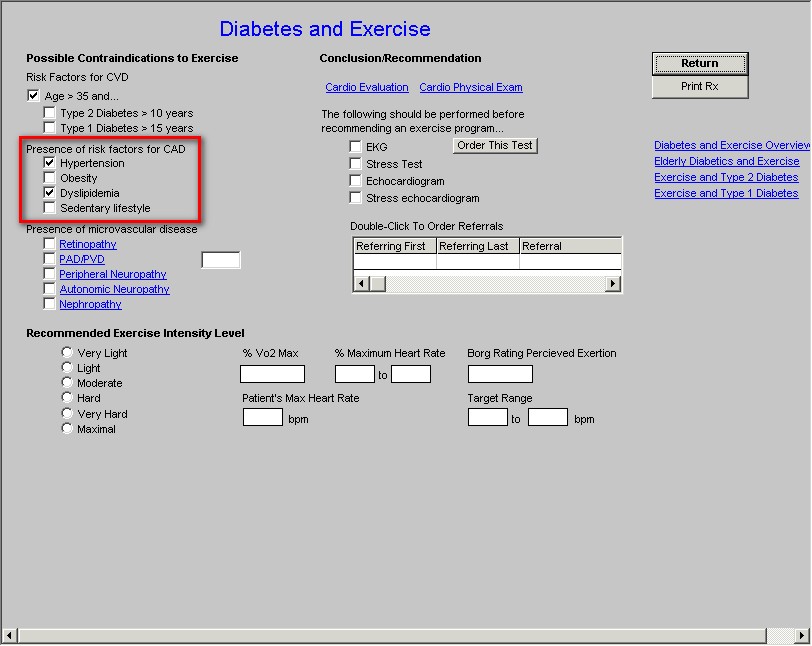Open the Retinopathy link
The height and width of the screenshot is (646, 812).
tap(88, 244)
